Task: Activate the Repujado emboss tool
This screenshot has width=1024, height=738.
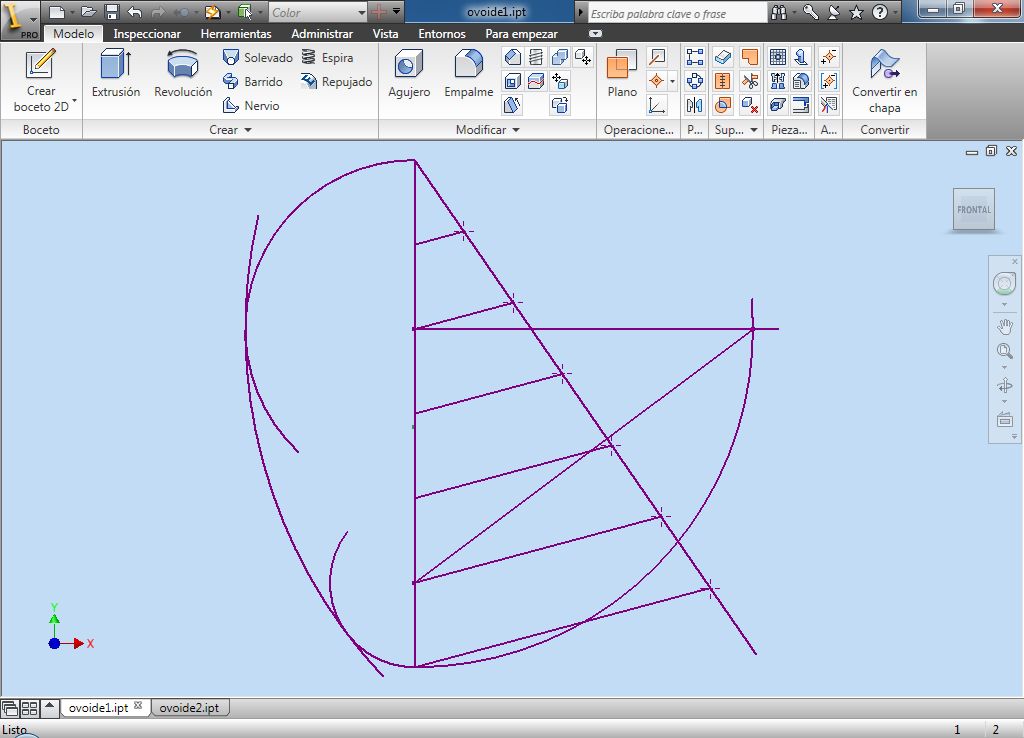Action: click(336, 82)
